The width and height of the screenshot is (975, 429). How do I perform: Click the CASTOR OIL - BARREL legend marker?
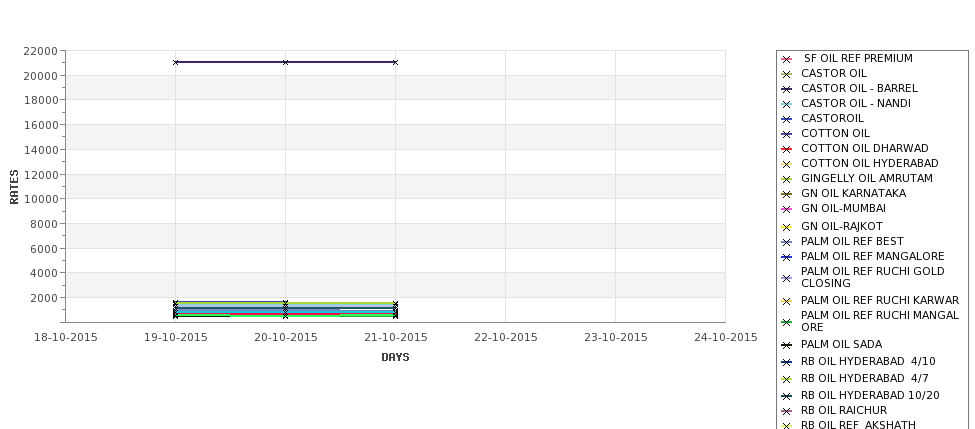tap(786, 89)
